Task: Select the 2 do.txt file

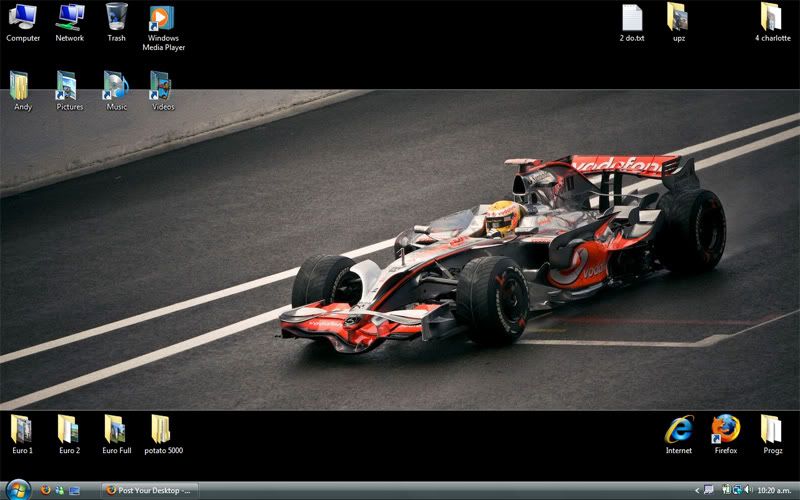Action: 632,18
